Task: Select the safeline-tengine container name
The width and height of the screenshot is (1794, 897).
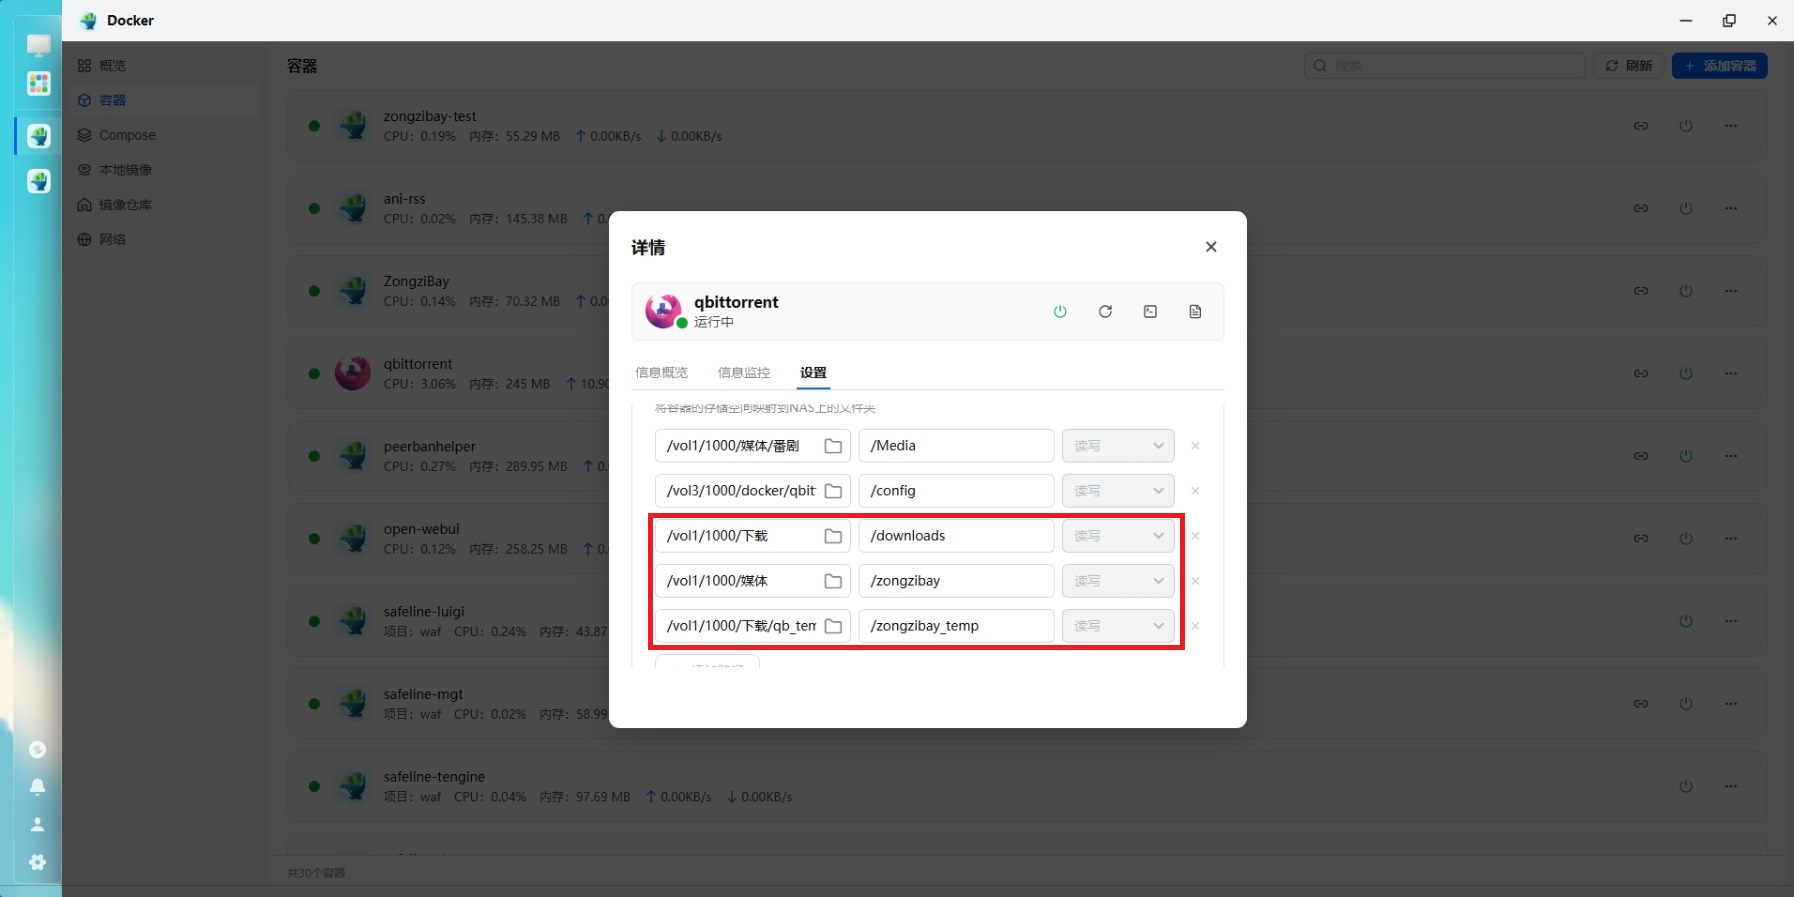Action: click(434, 777)
